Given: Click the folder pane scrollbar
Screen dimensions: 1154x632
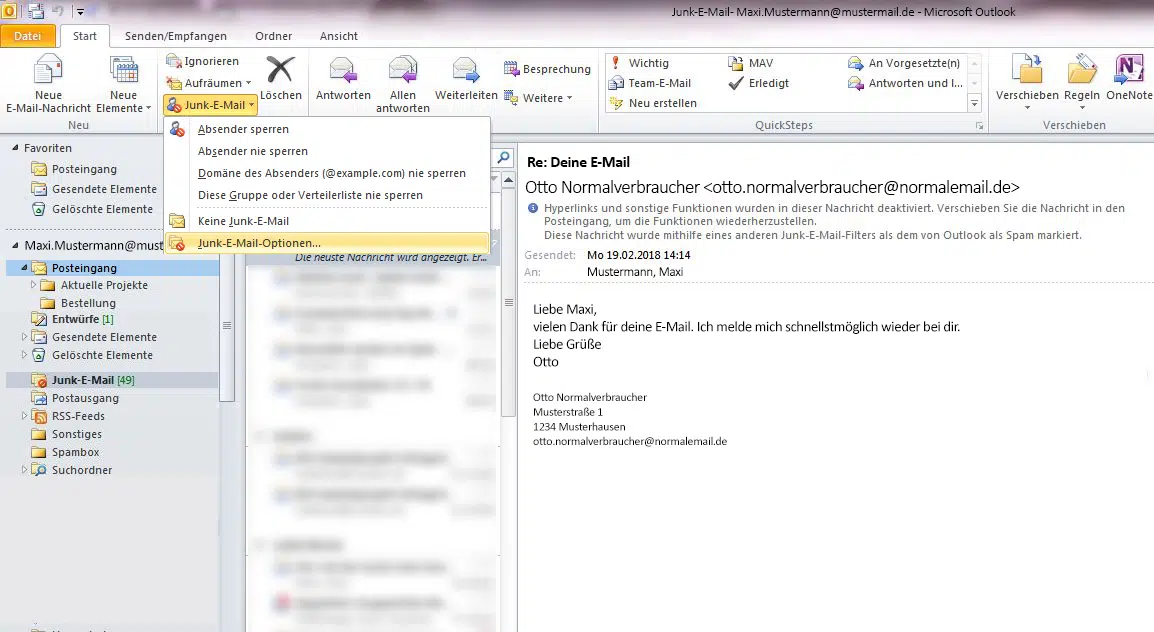Looking at the screenshot, I should [227, 326].
